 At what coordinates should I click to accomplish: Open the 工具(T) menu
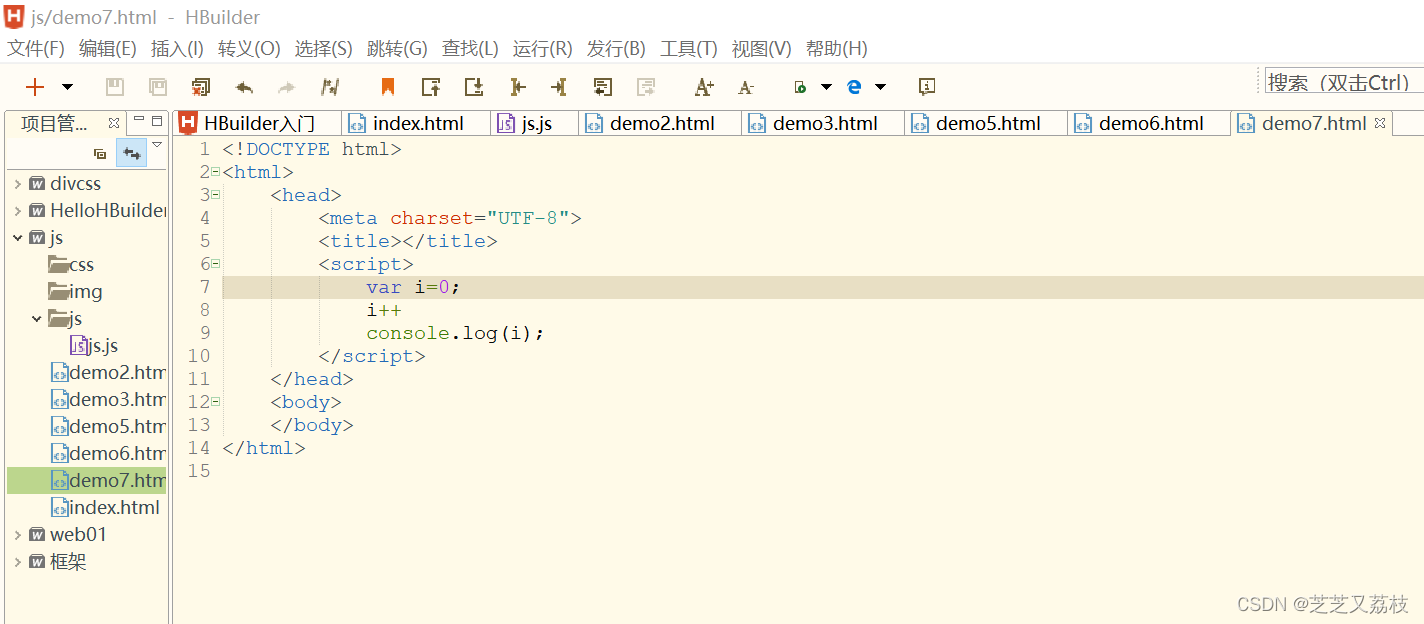click(x=689, y=48)
